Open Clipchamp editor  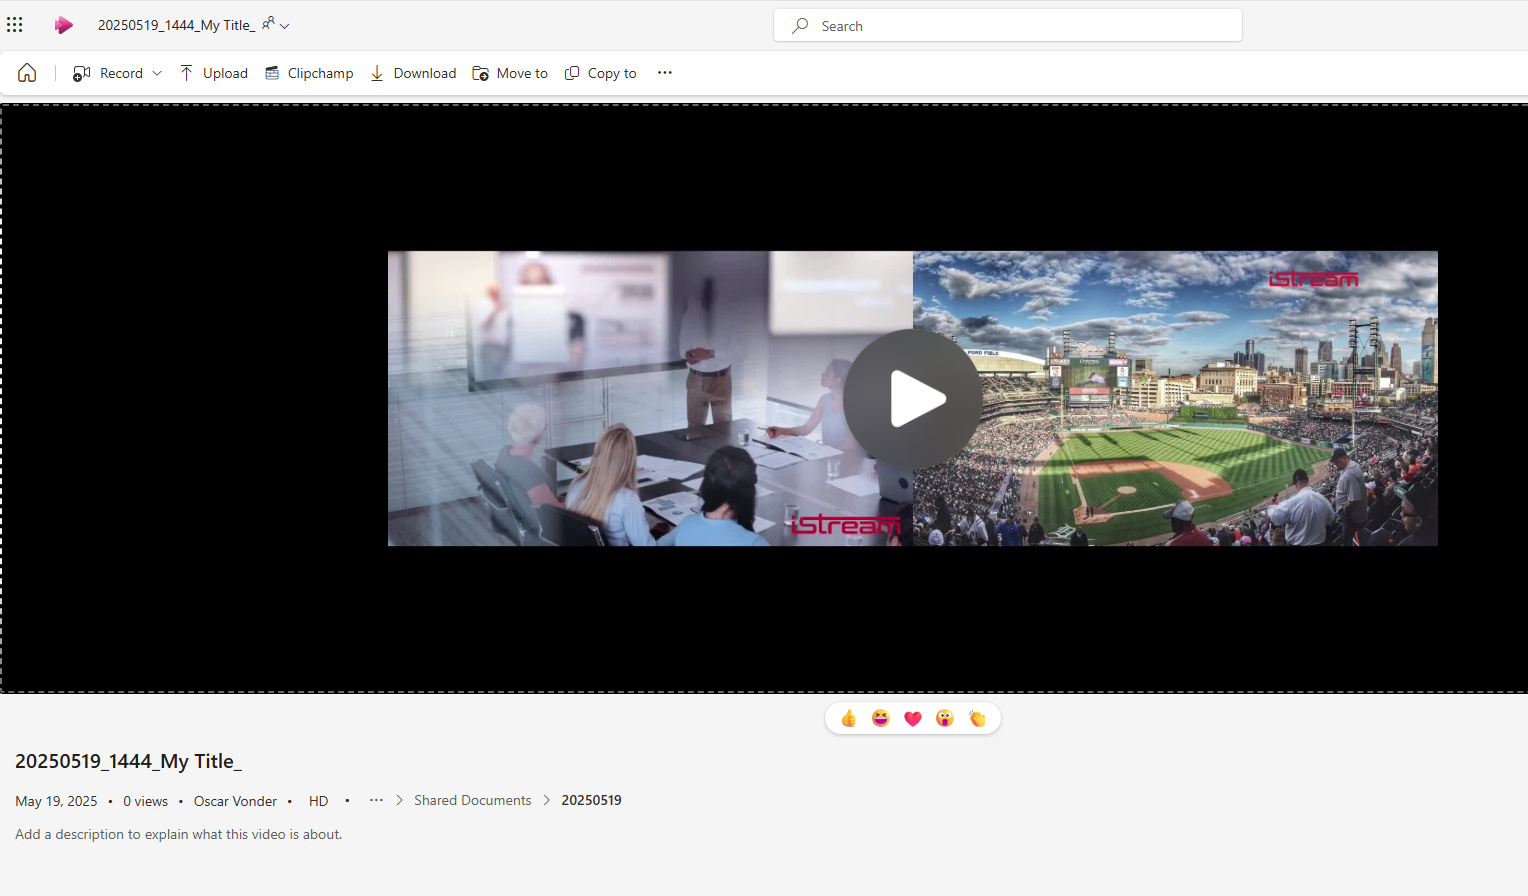tap(309, 73)
